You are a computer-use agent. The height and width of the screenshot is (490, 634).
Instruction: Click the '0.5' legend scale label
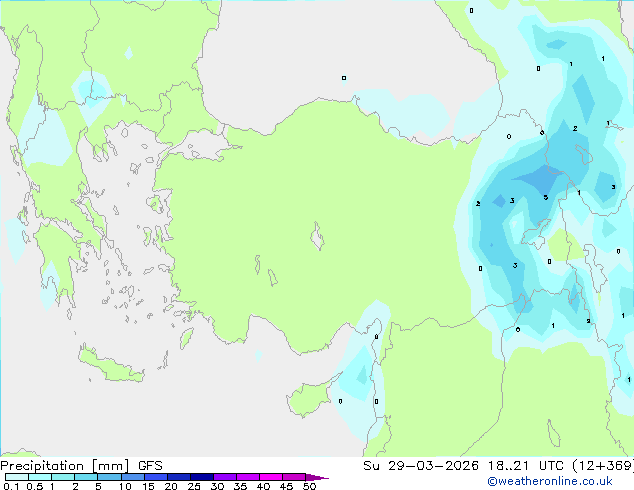pos(34,486)
